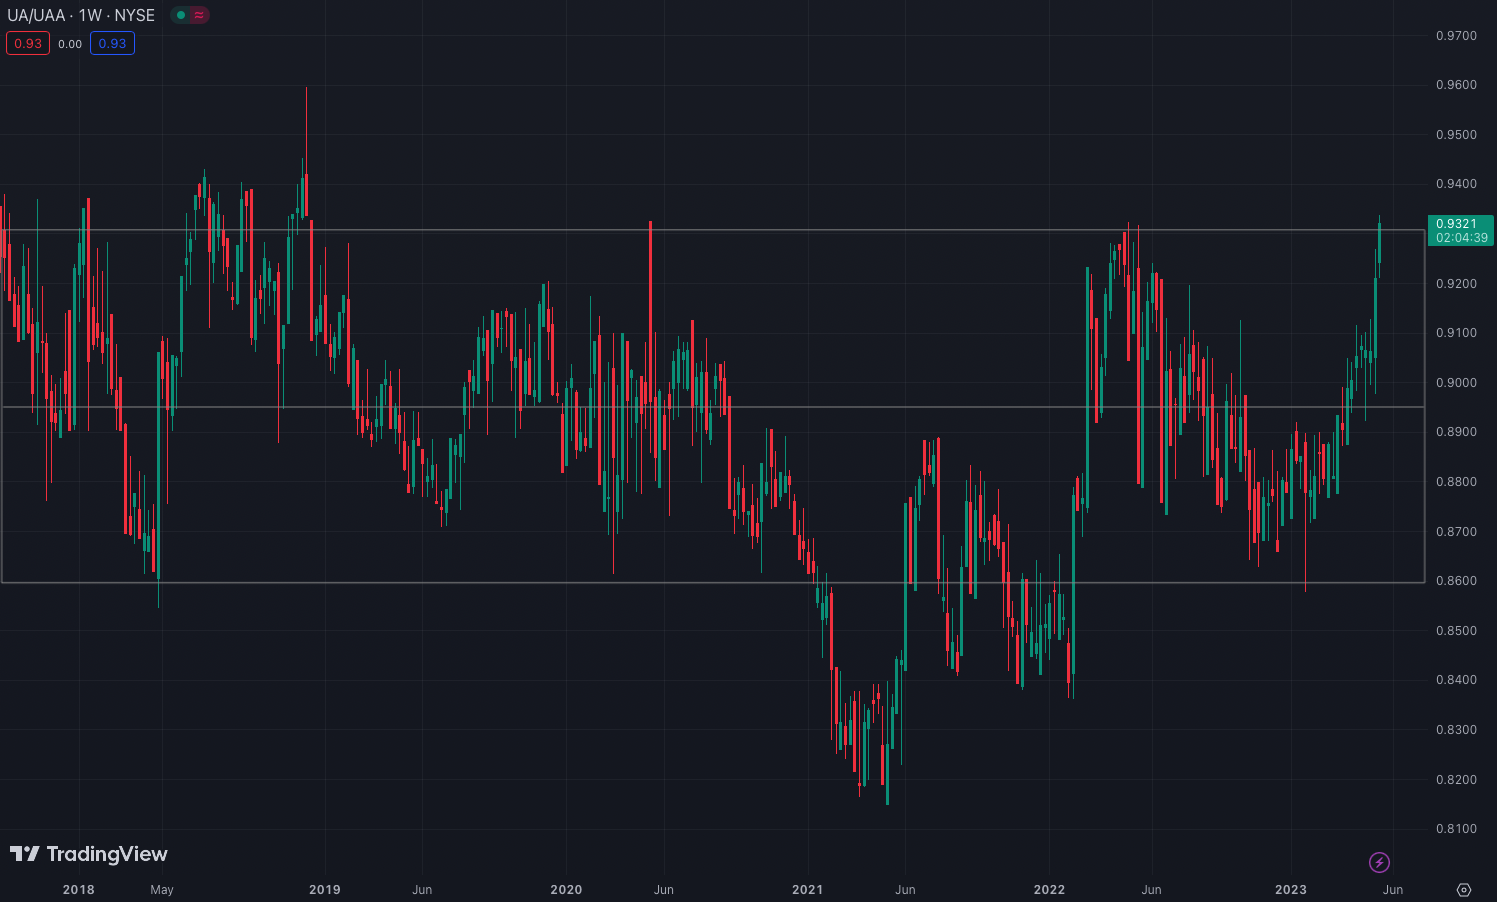Open chart settings via the hexagon gear icon

pyautogui.click(x=1464, y=889)
